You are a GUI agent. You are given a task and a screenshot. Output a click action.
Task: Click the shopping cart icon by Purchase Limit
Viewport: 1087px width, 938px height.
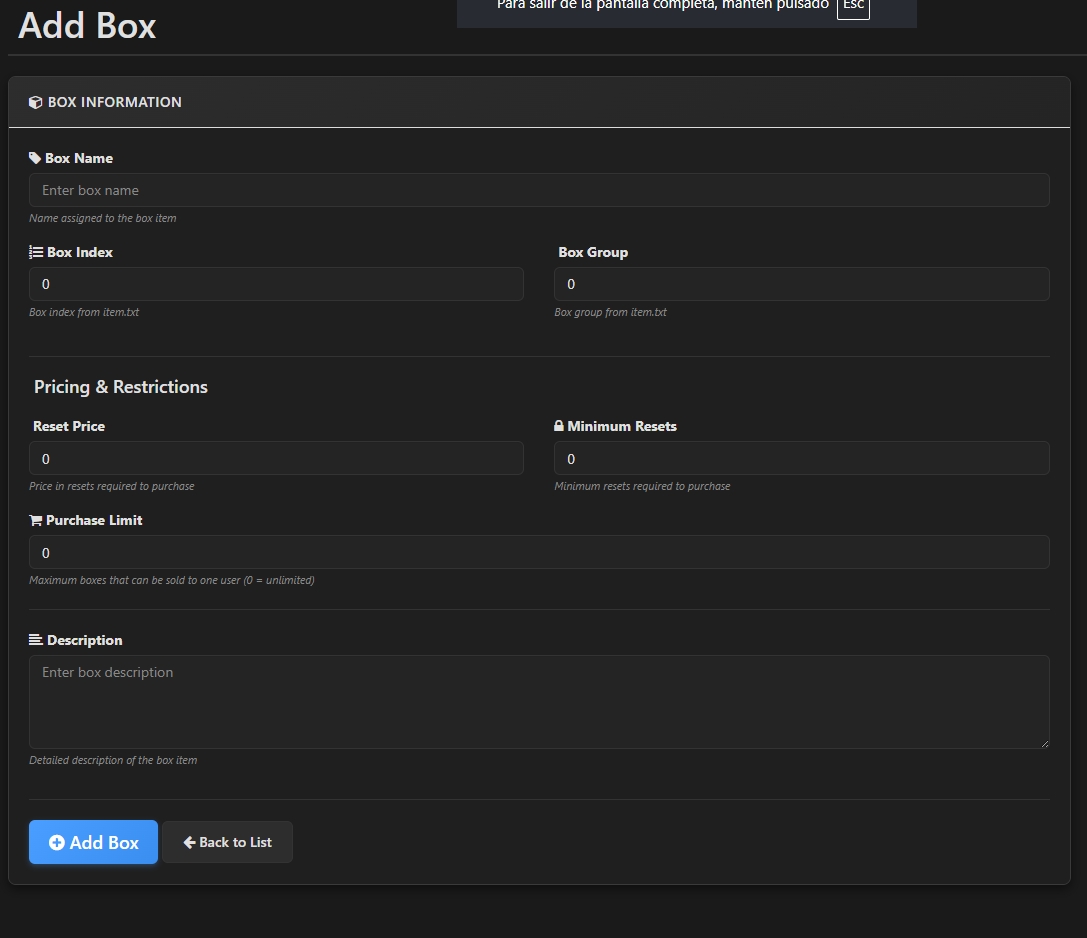coord(36,520)
